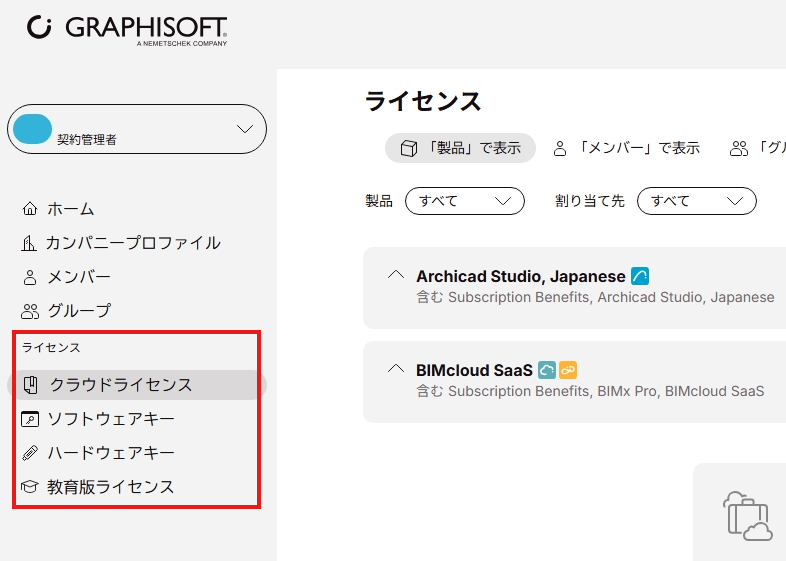
Task: Open the 製品 filter dropdown
Action: 465,201
